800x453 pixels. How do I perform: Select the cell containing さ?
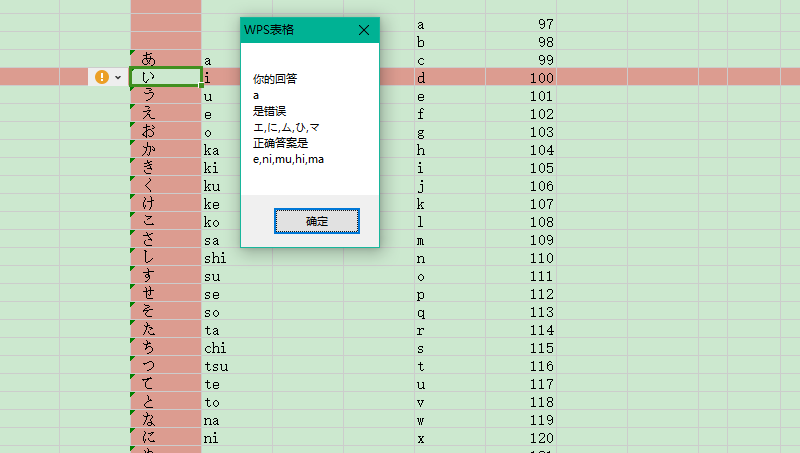pyautogui.click(x=166, y=239)
